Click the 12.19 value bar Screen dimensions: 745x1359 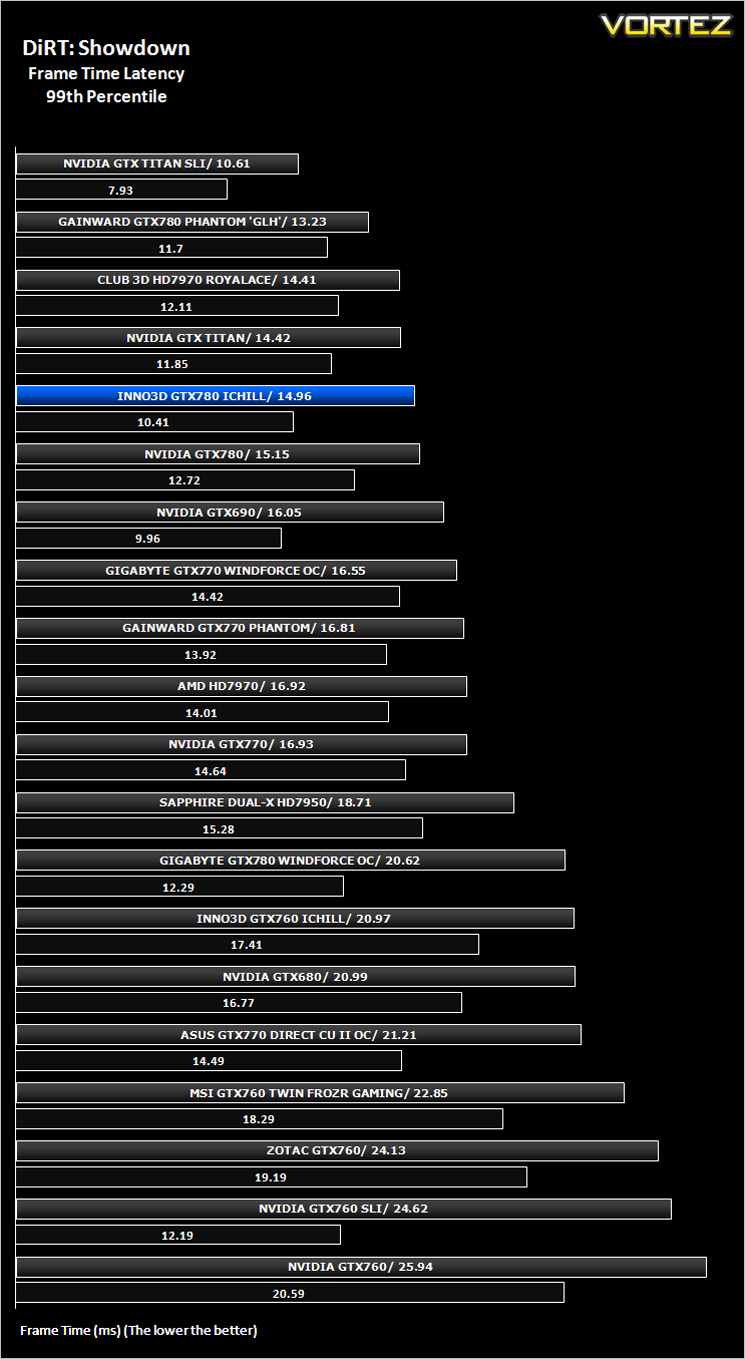point(178,1234)
